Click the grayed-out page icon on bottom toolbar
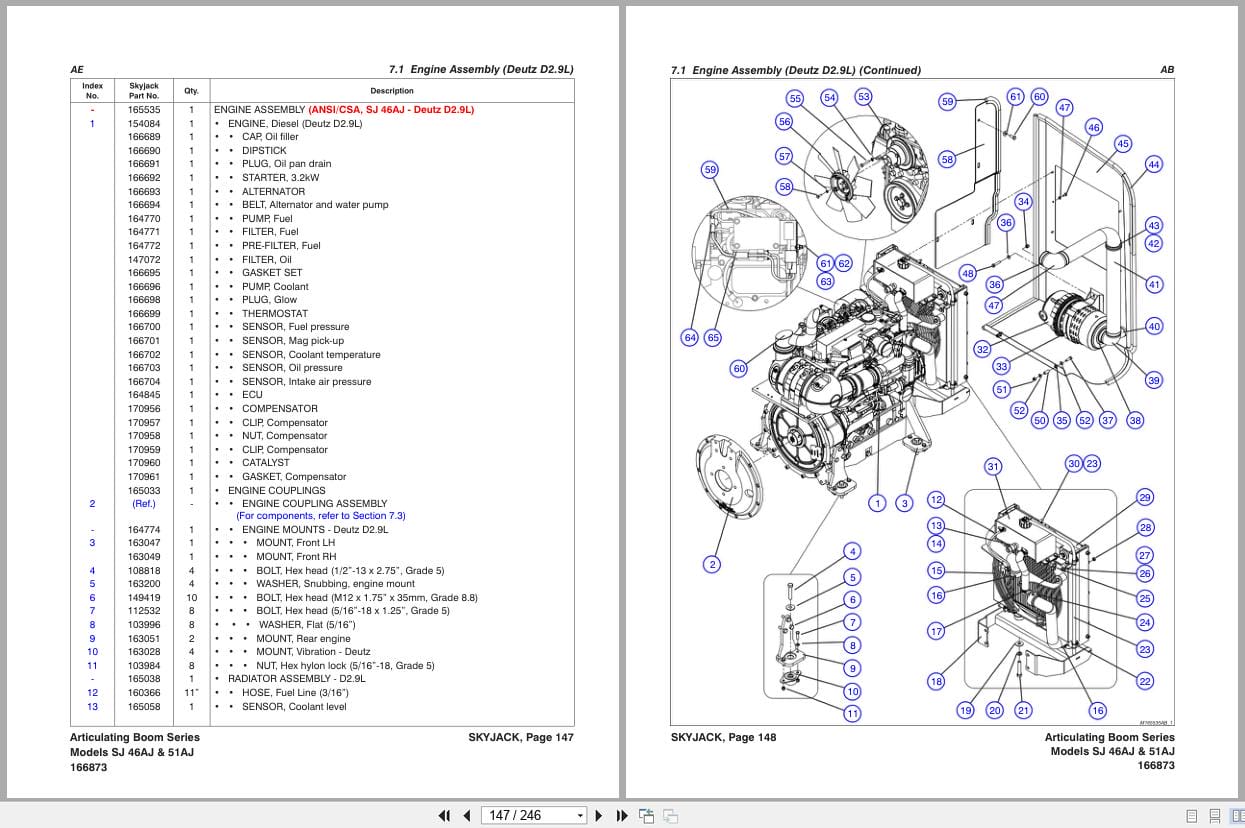1245x828 pixels. (671, 816)
